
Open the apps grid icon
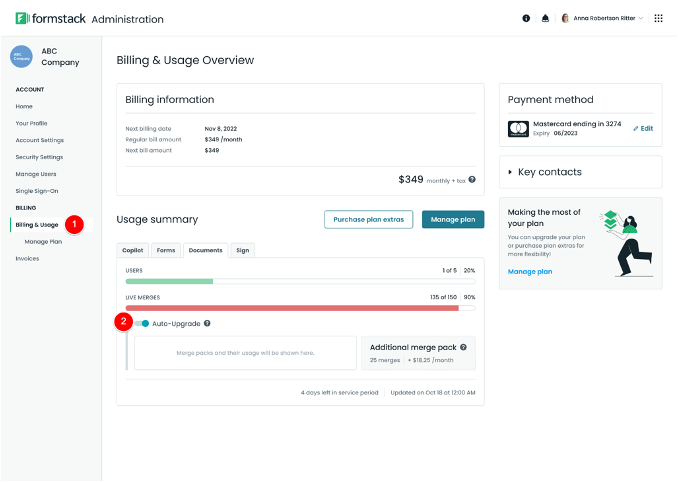(658, 18)
